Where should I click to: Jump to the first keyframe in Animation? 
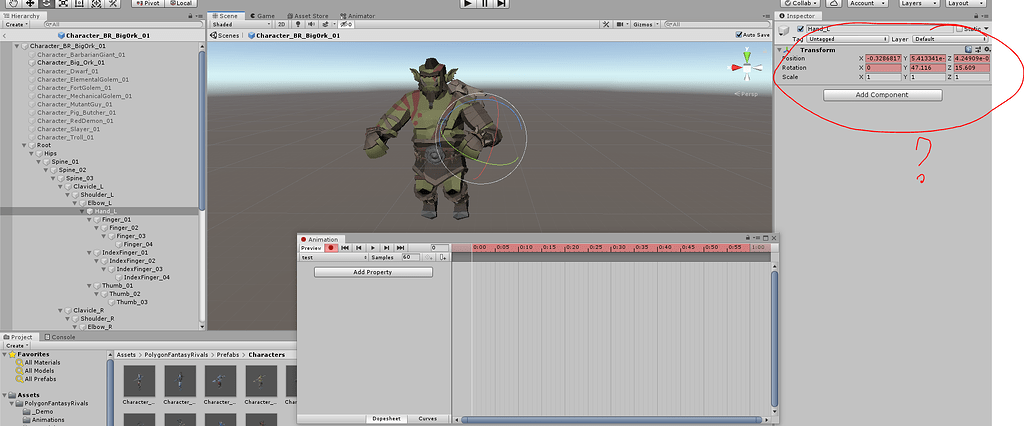(x=345, y=247)
